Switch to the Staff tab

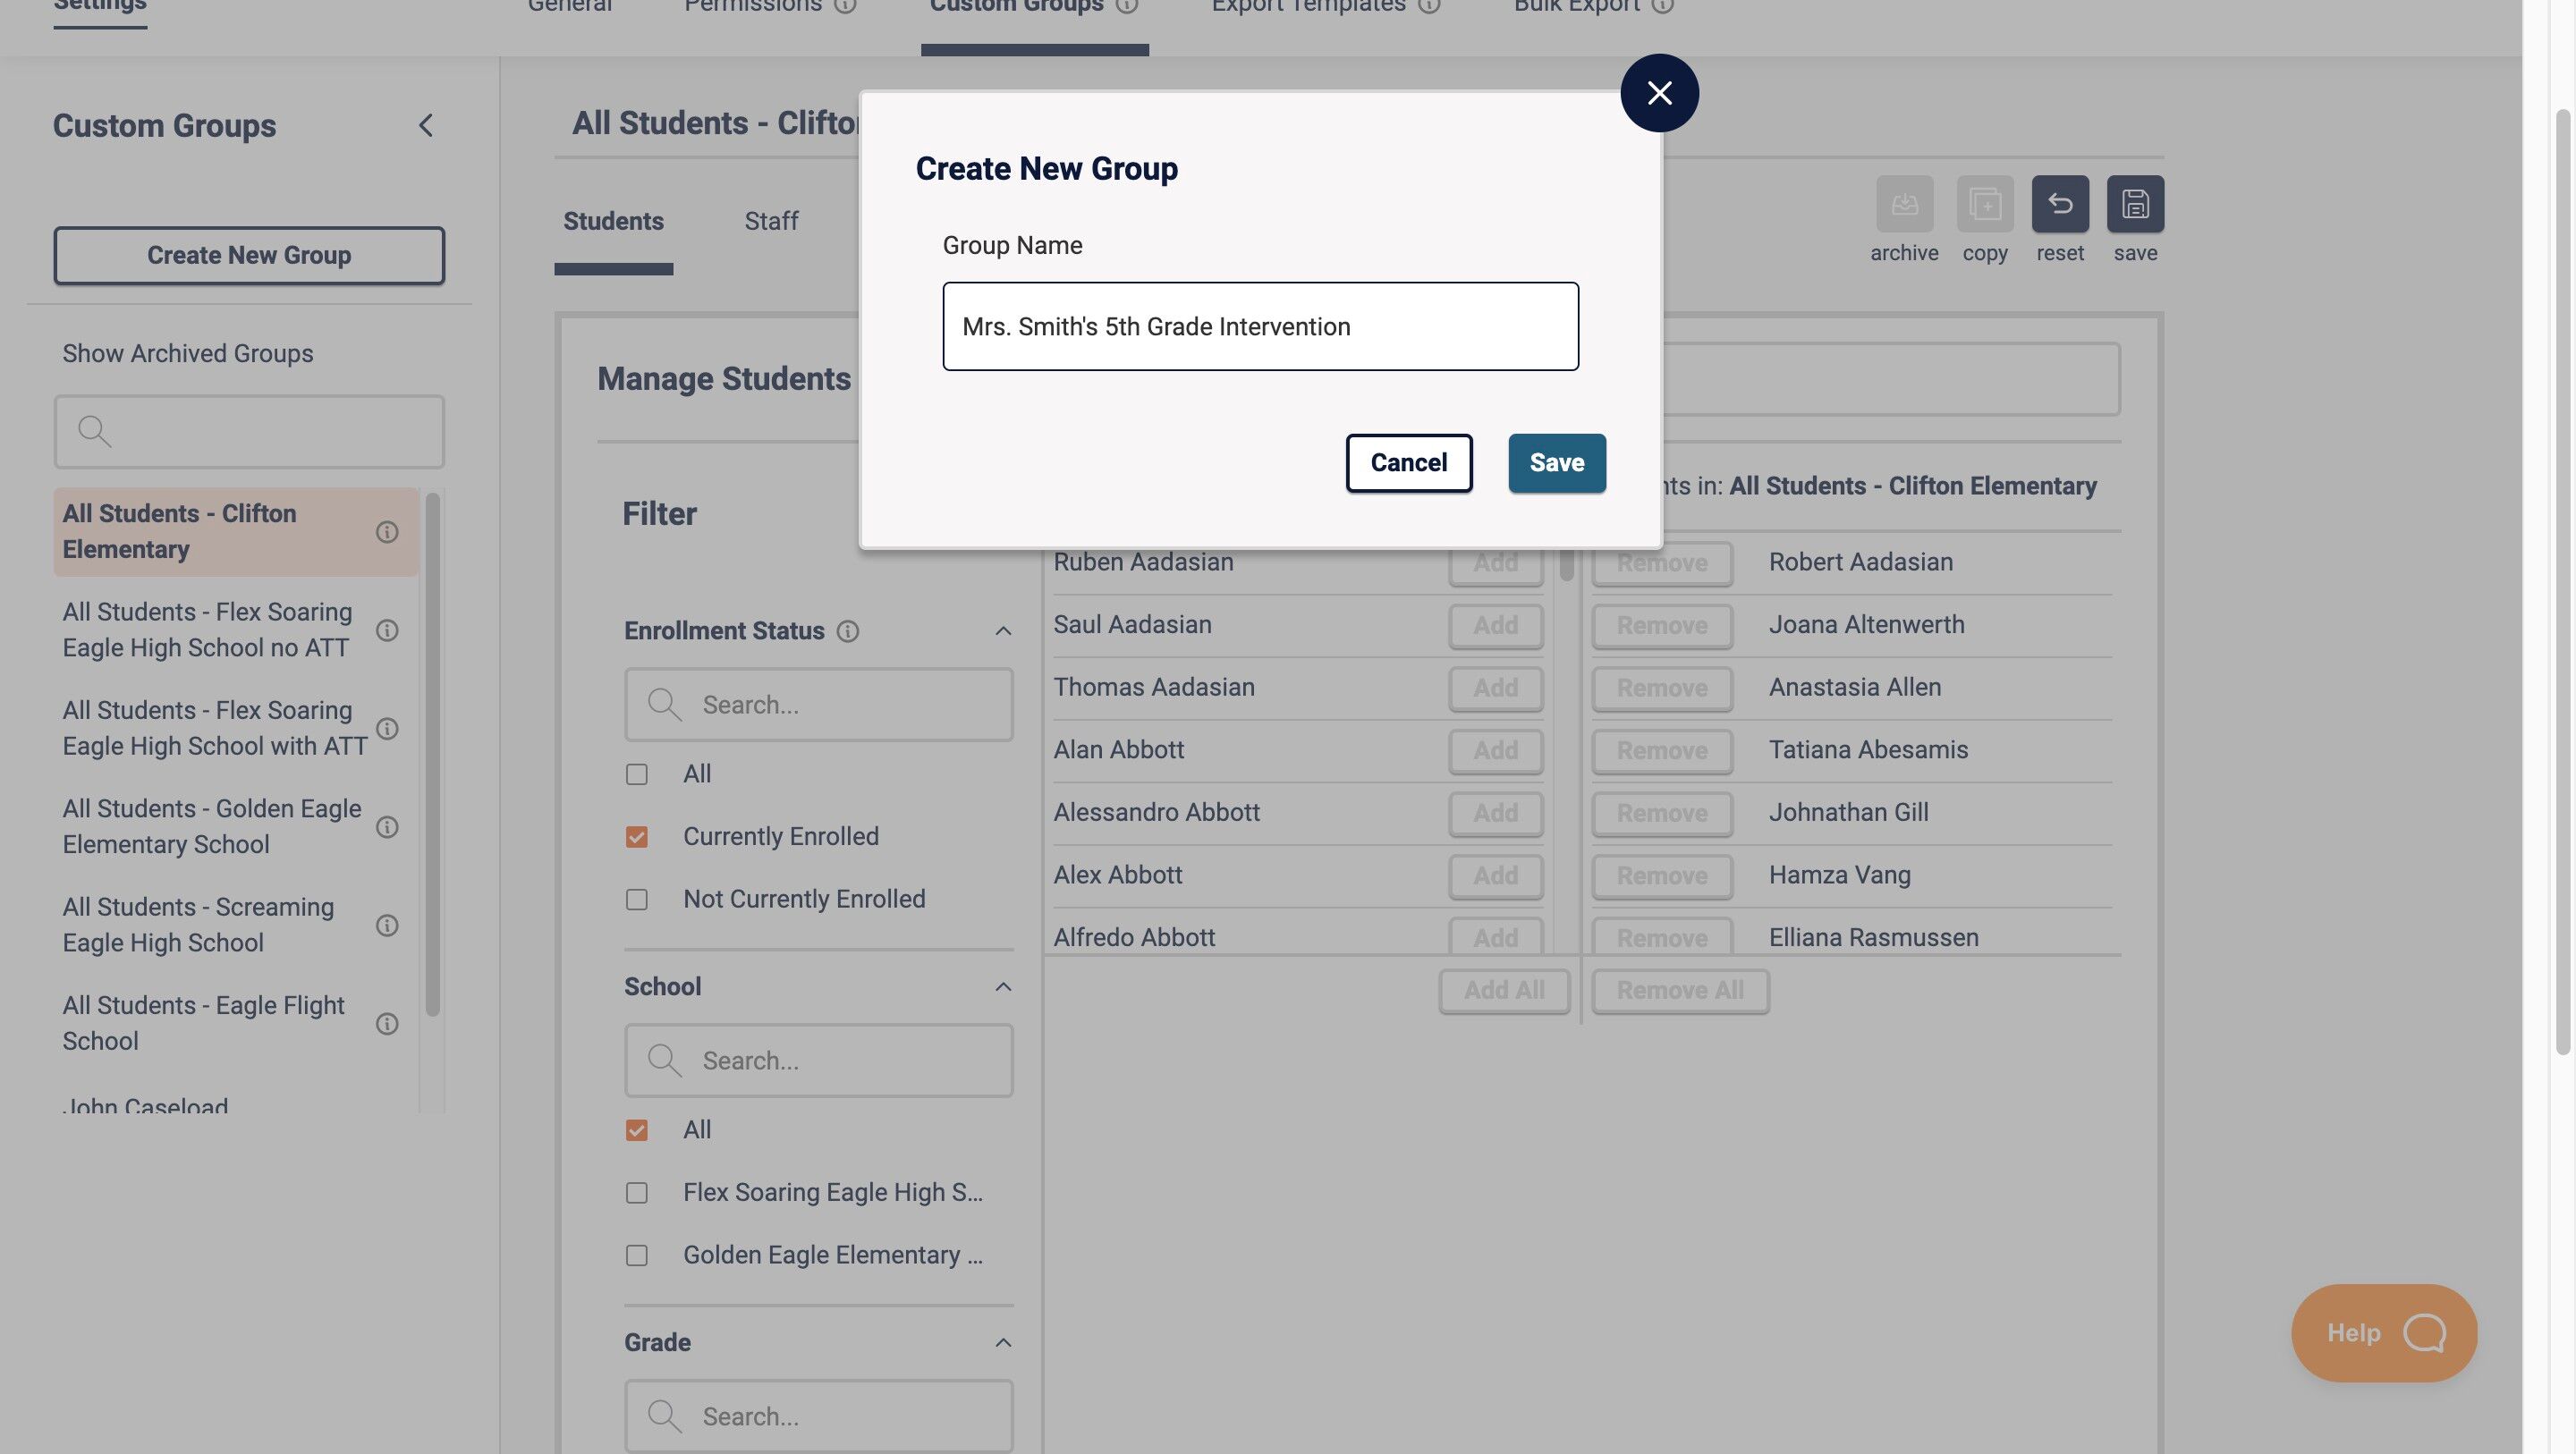click(771, 221)
